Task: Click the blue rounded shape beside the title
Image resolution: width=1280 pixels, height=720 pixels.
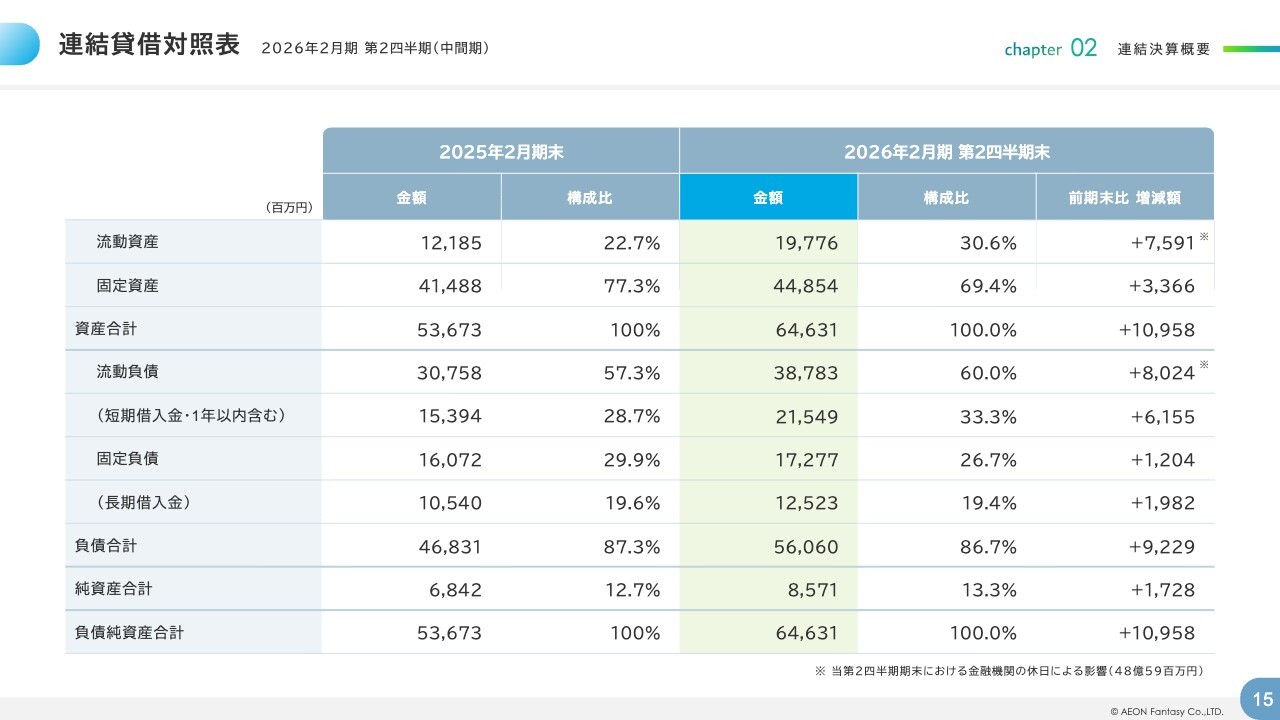Action: 19,44
